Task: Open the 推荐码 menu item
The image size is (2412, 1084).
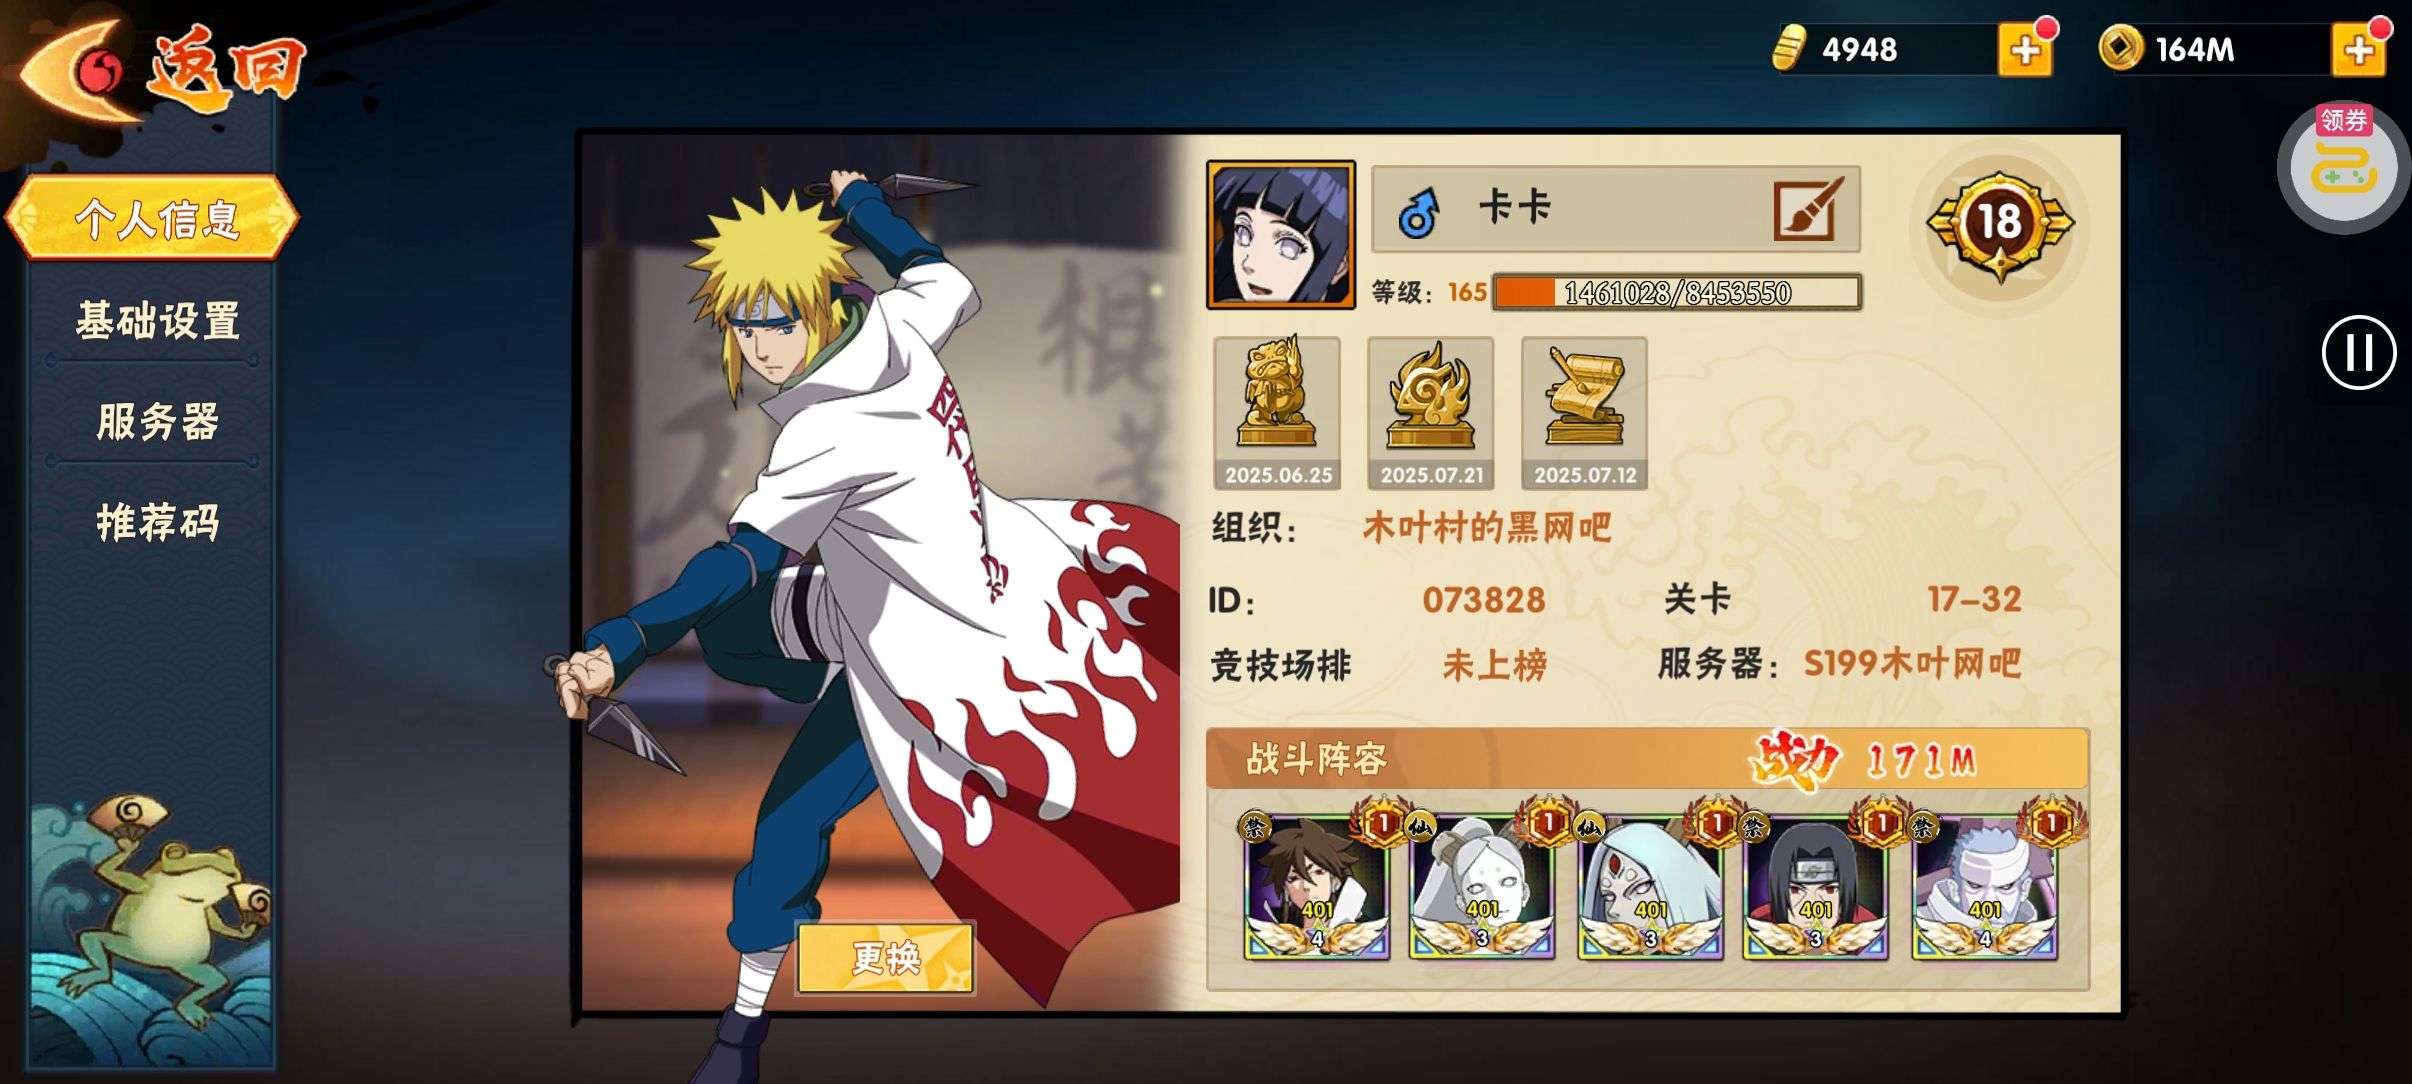Action: 157,522
